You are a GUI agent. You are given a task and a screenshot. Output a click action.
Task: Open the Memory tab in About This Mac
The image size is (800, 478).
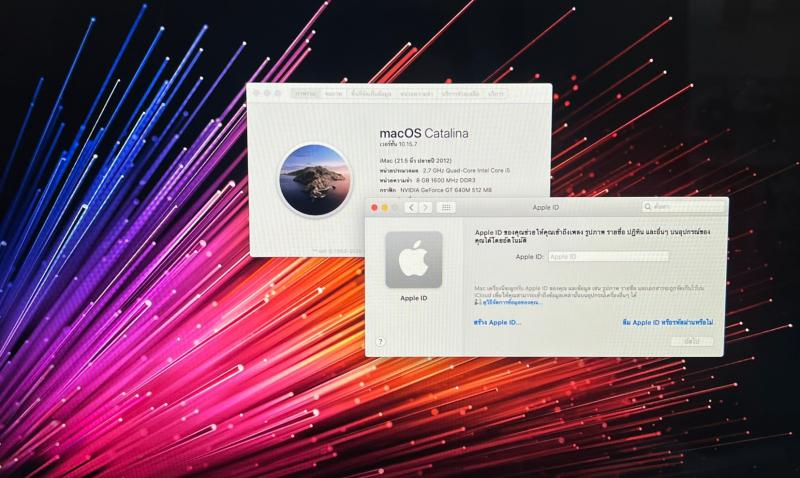pyautogui.click(x=416, y=94)
